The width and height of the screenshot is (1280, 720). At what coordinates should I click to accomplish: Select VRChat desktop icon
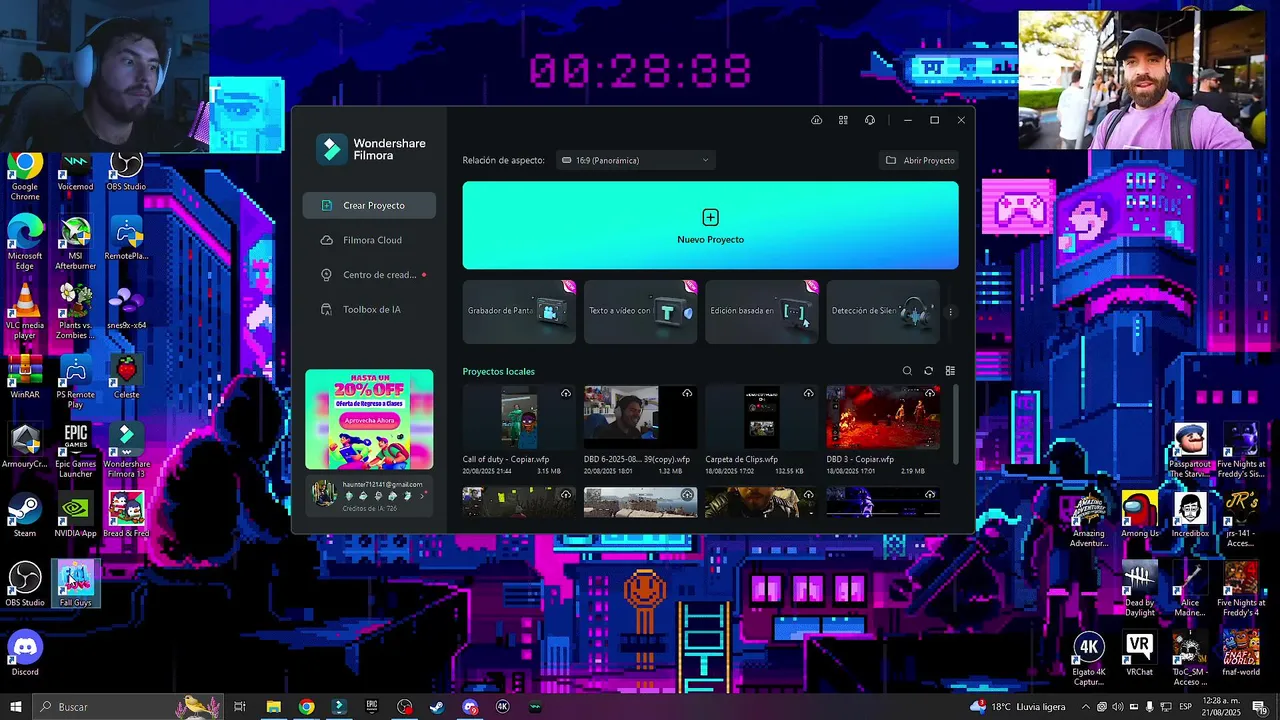[1139, 655]
